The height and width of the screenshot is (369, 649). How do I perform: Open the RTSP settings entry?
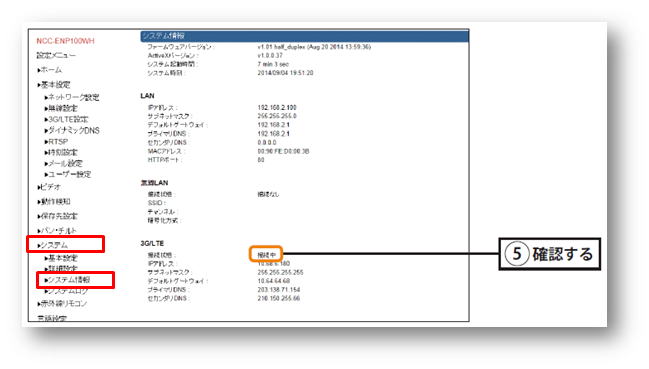coord(56,141)
